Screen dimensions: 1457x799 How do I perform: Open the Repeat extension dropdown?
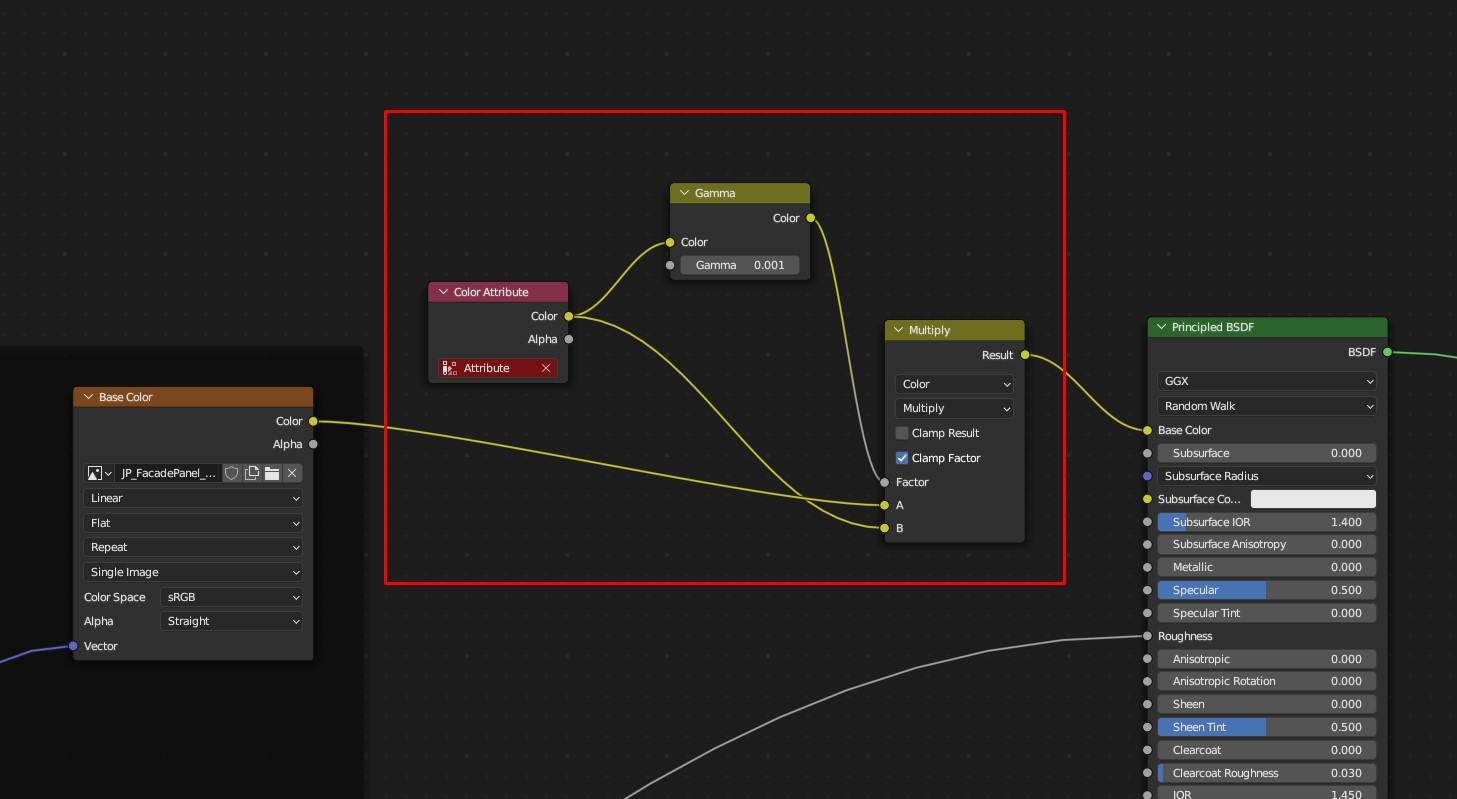pyautogui.click(x=193, y=547)
